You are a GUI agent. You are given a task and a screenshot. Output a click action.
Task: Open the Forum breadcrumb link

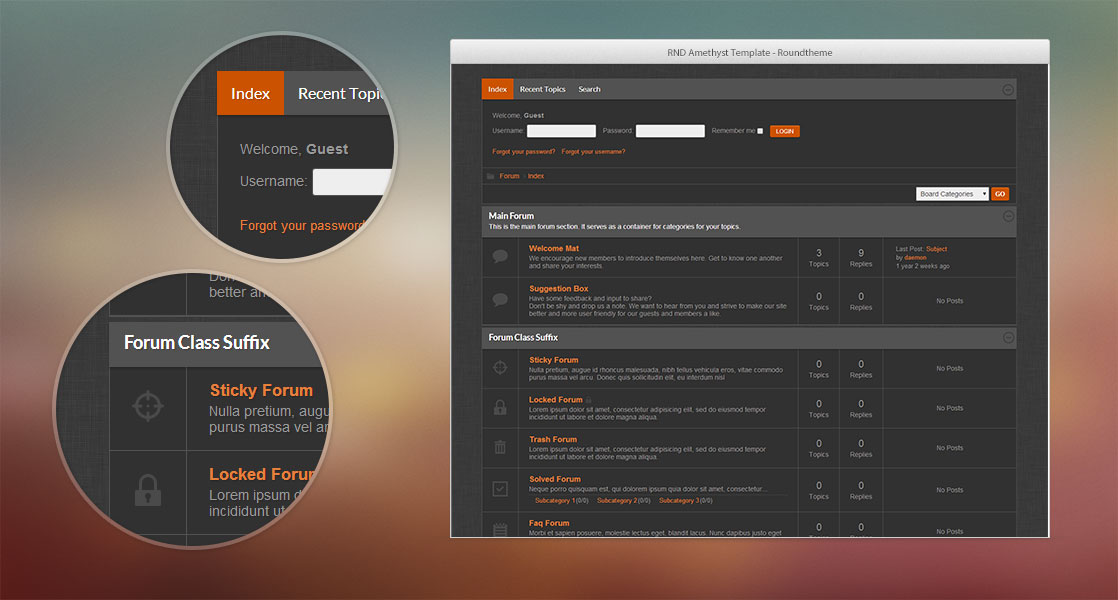point(509,176)
